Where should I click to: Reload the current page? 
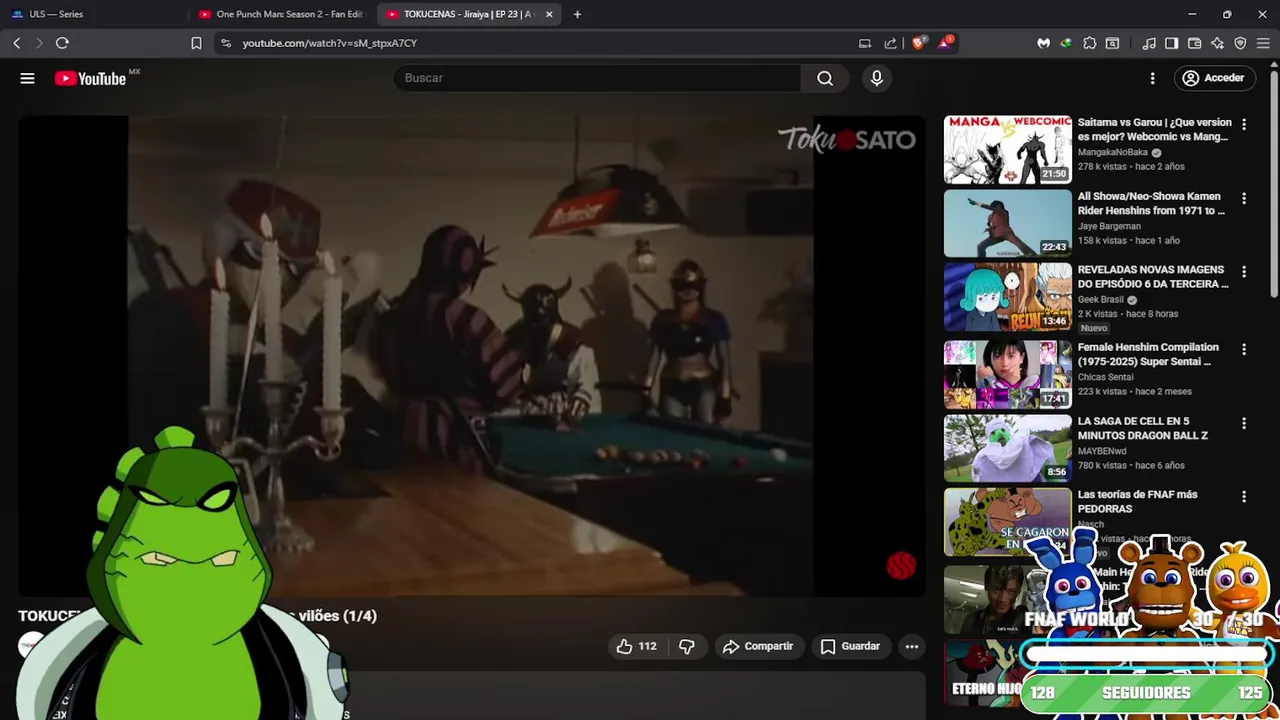click(62, 43)
